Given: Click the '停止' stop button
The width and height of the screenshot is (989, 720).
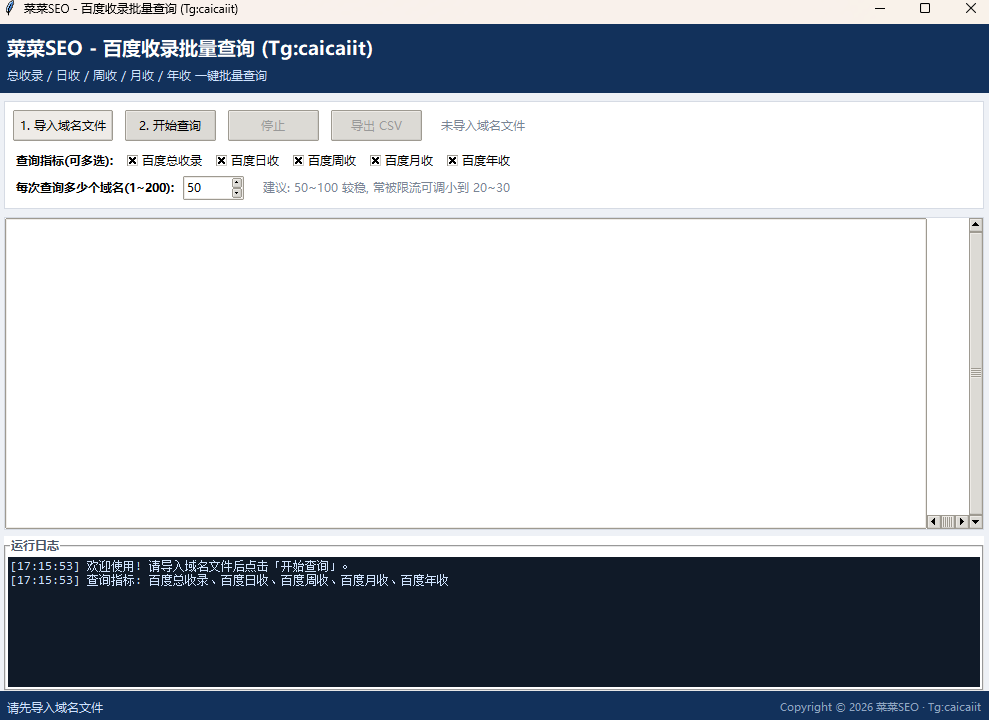Looking at the screenshot, I should point(273,125).
